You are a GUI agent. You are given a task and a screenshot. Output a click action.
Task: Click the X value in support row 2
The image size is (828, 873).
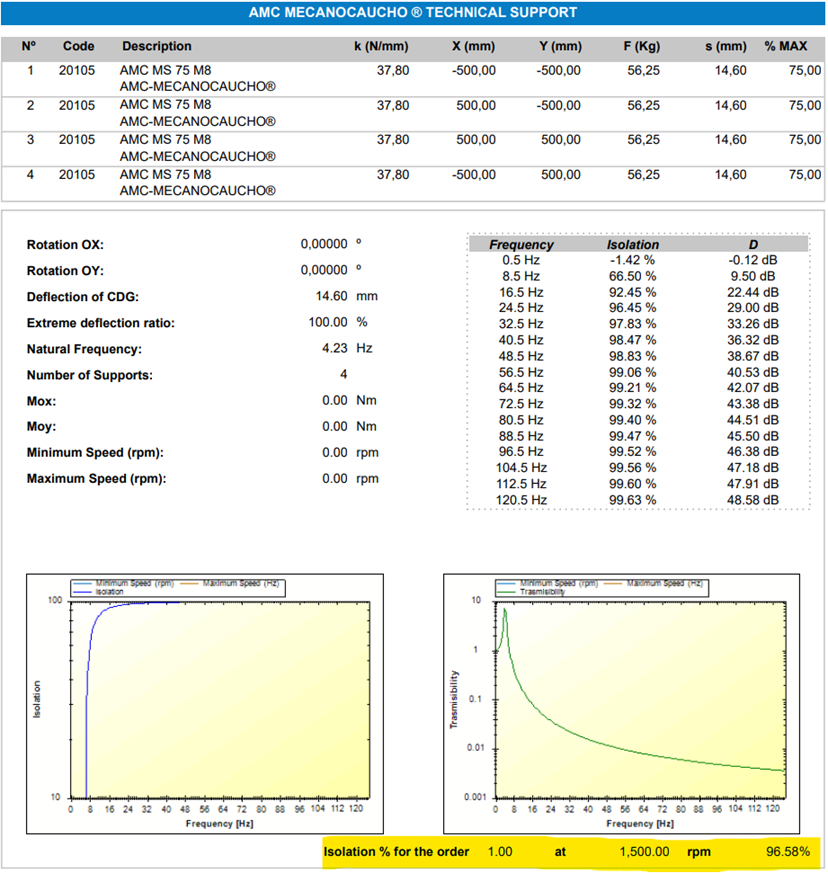tap(476, 105)
